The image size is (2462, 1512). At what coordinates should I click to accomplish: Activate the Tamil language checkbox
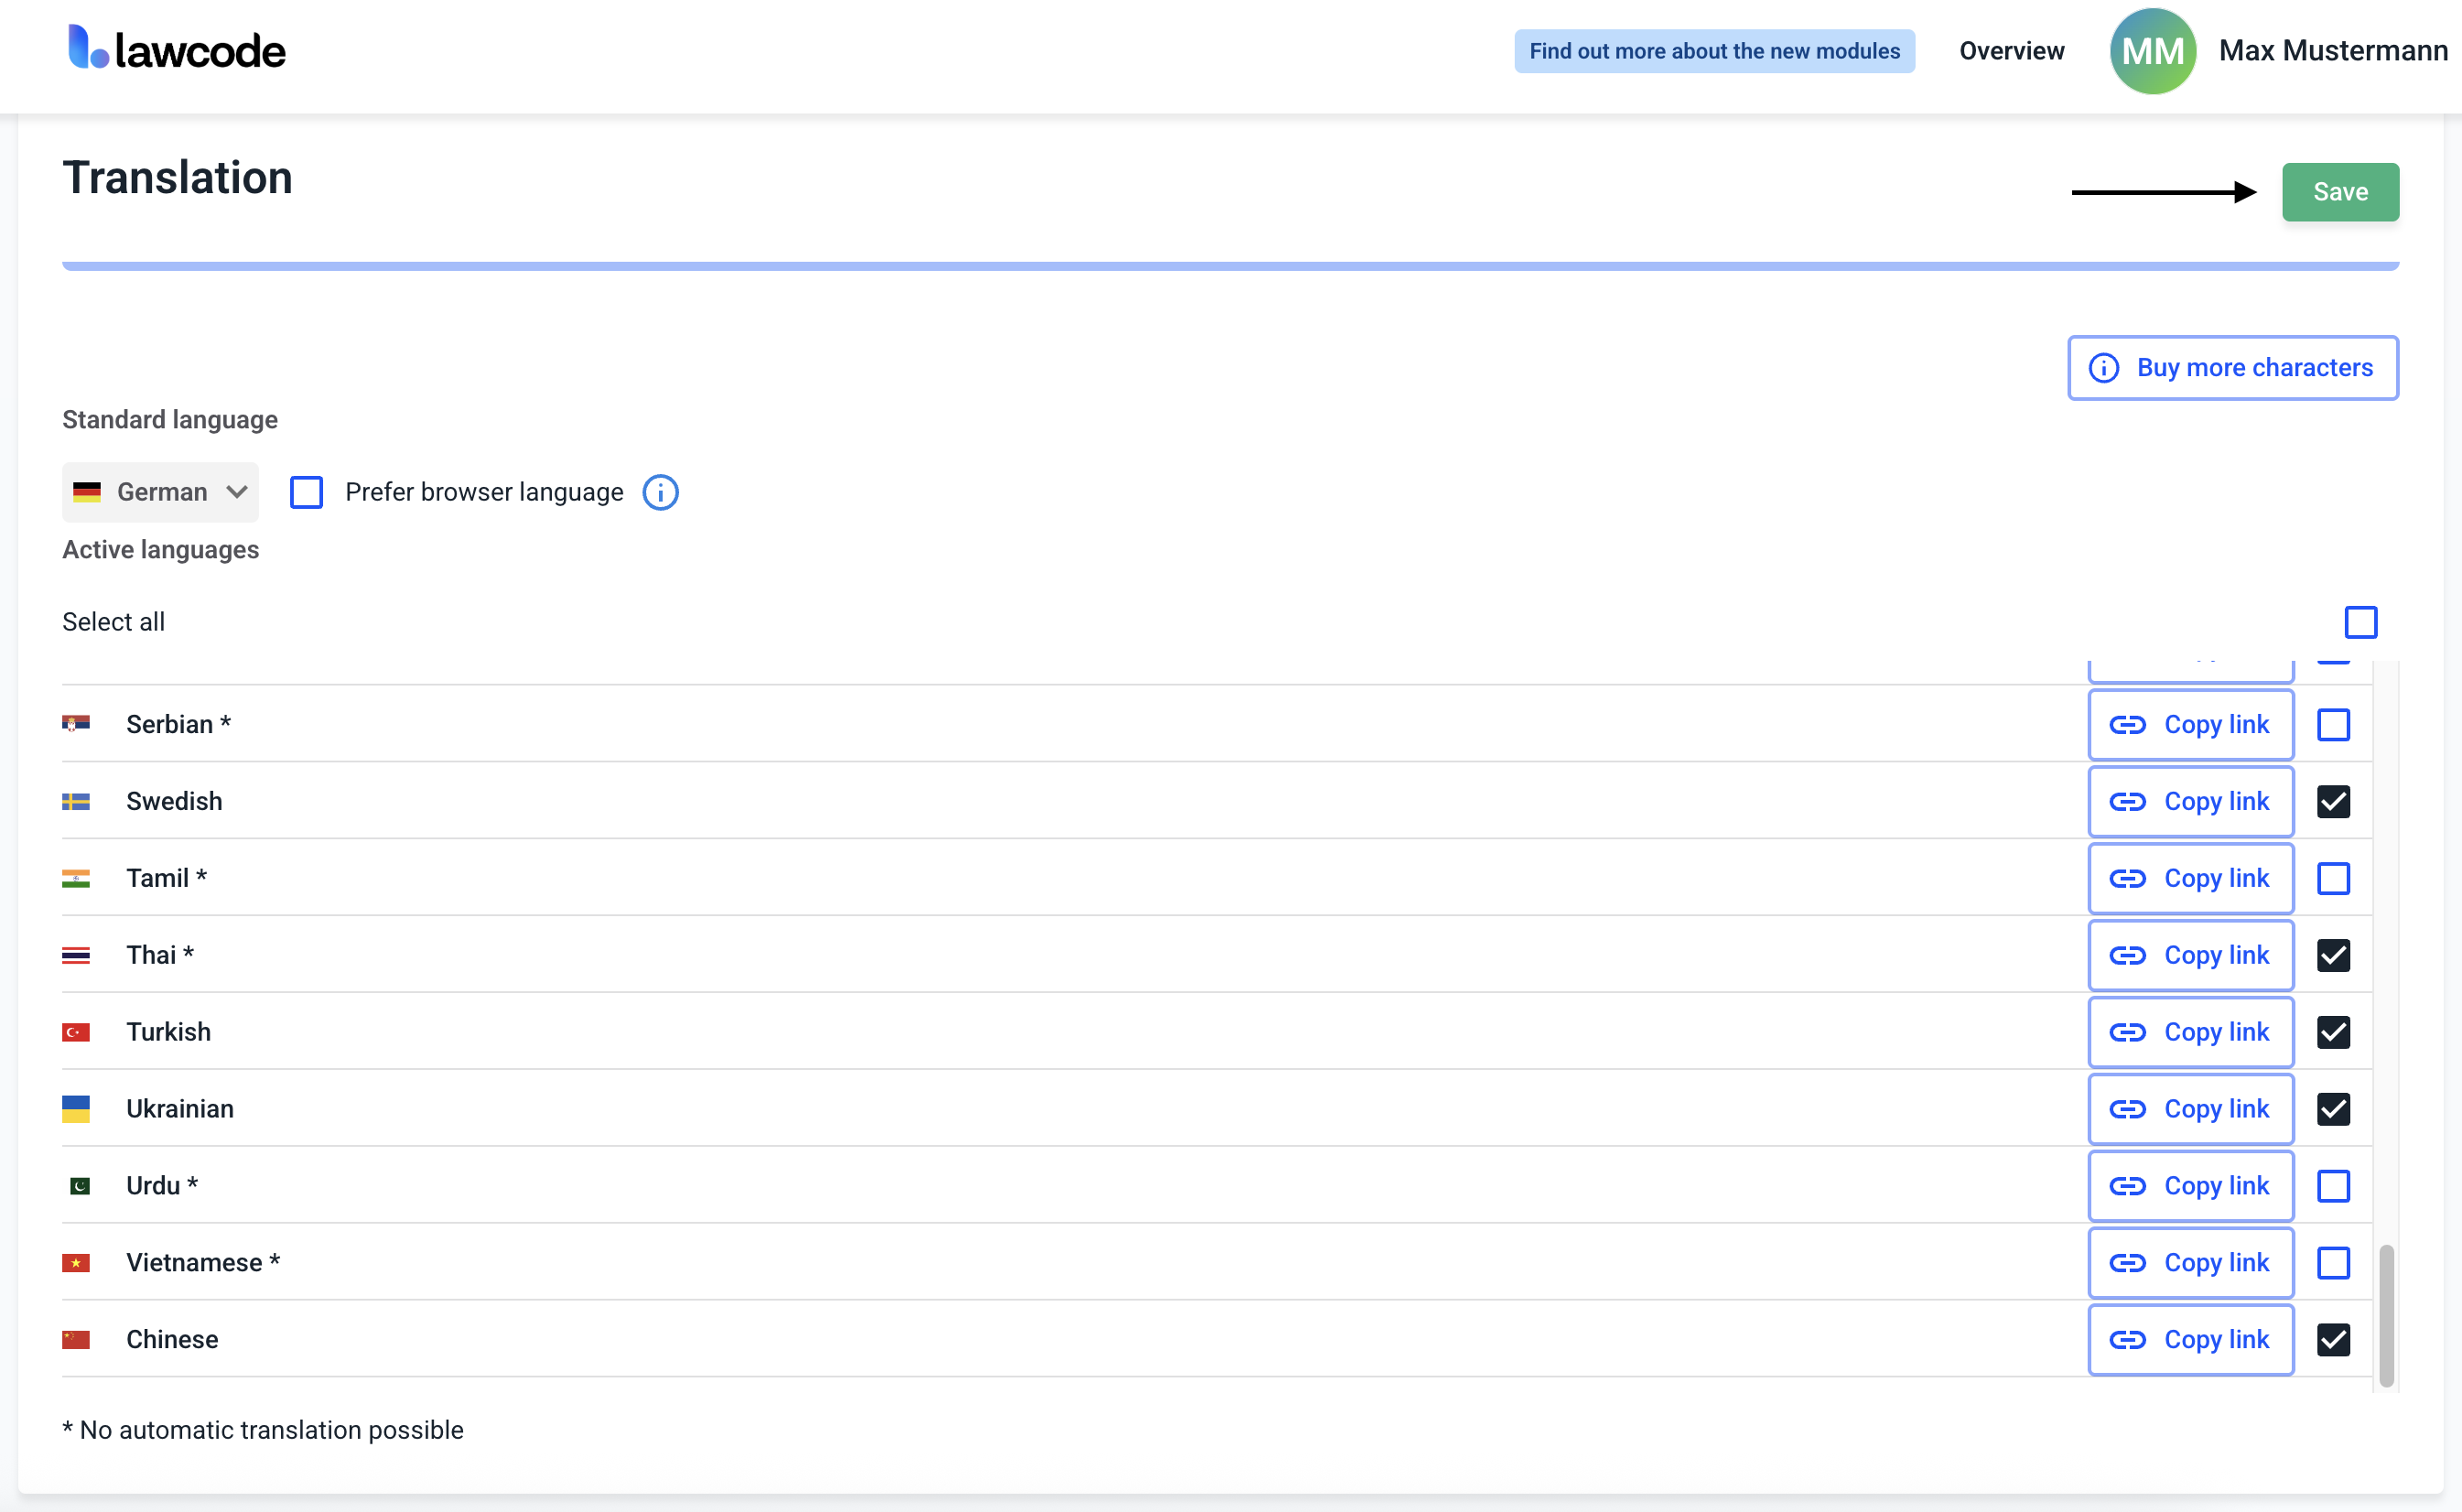(x=2333, y=878)
